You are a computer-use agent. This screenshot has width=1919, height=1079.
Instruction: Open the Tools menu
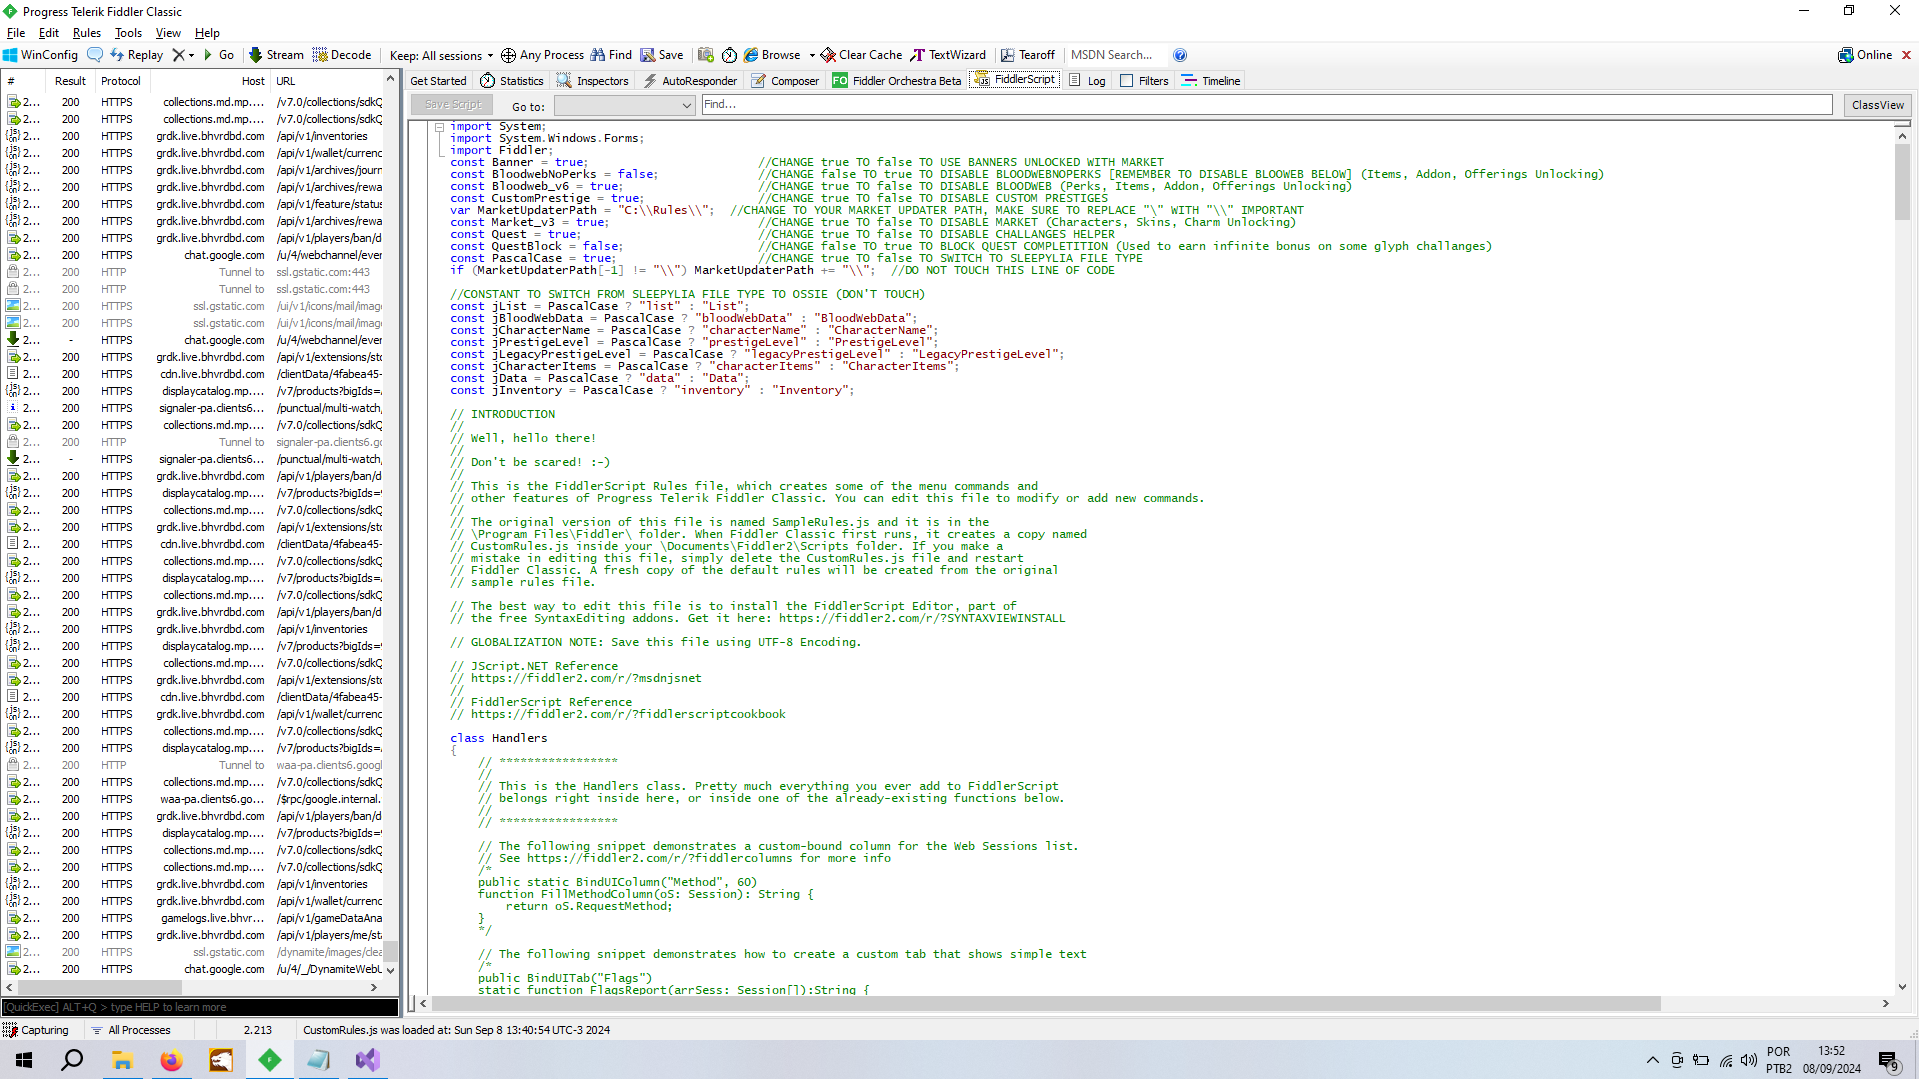click(x=128, y=33)
